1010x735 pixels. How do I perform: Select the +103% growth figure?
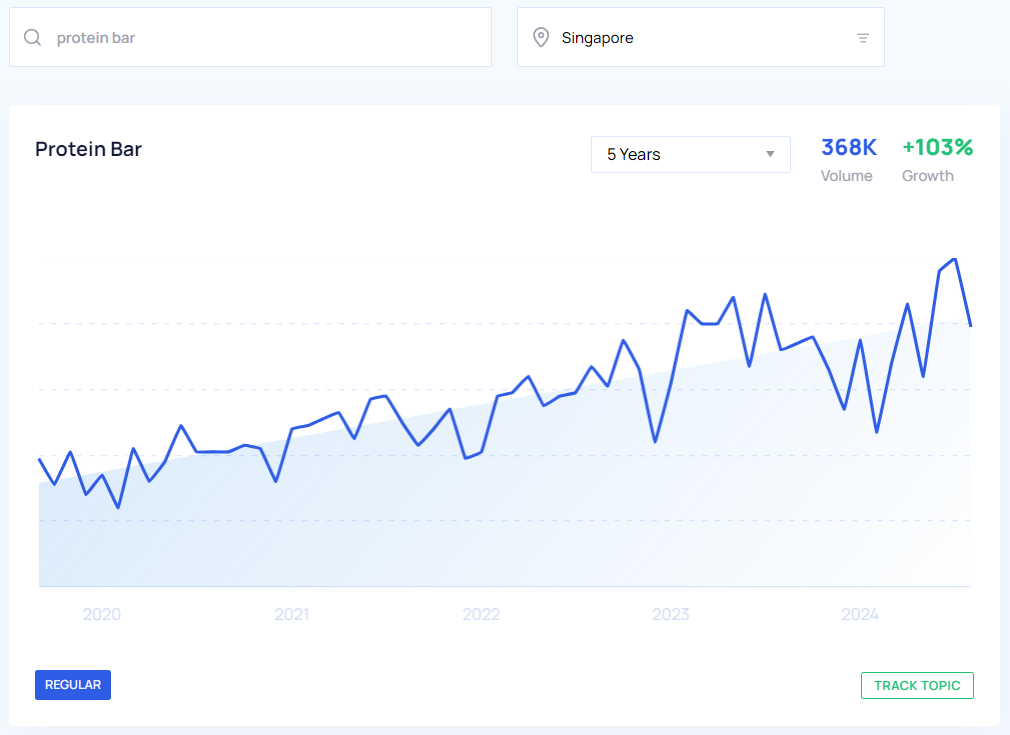(x=937, y=147)
